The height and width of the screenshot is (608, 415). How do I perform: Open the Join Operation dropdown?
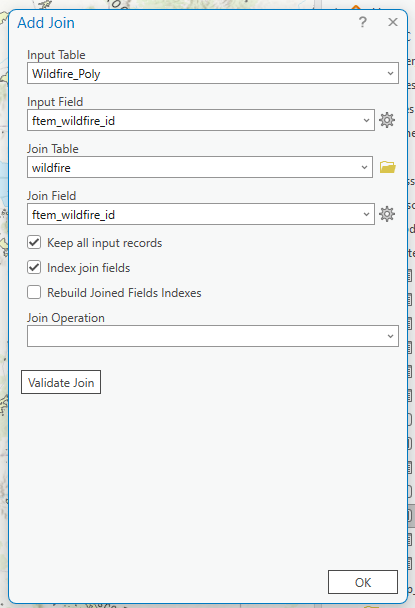click(213, 336)
